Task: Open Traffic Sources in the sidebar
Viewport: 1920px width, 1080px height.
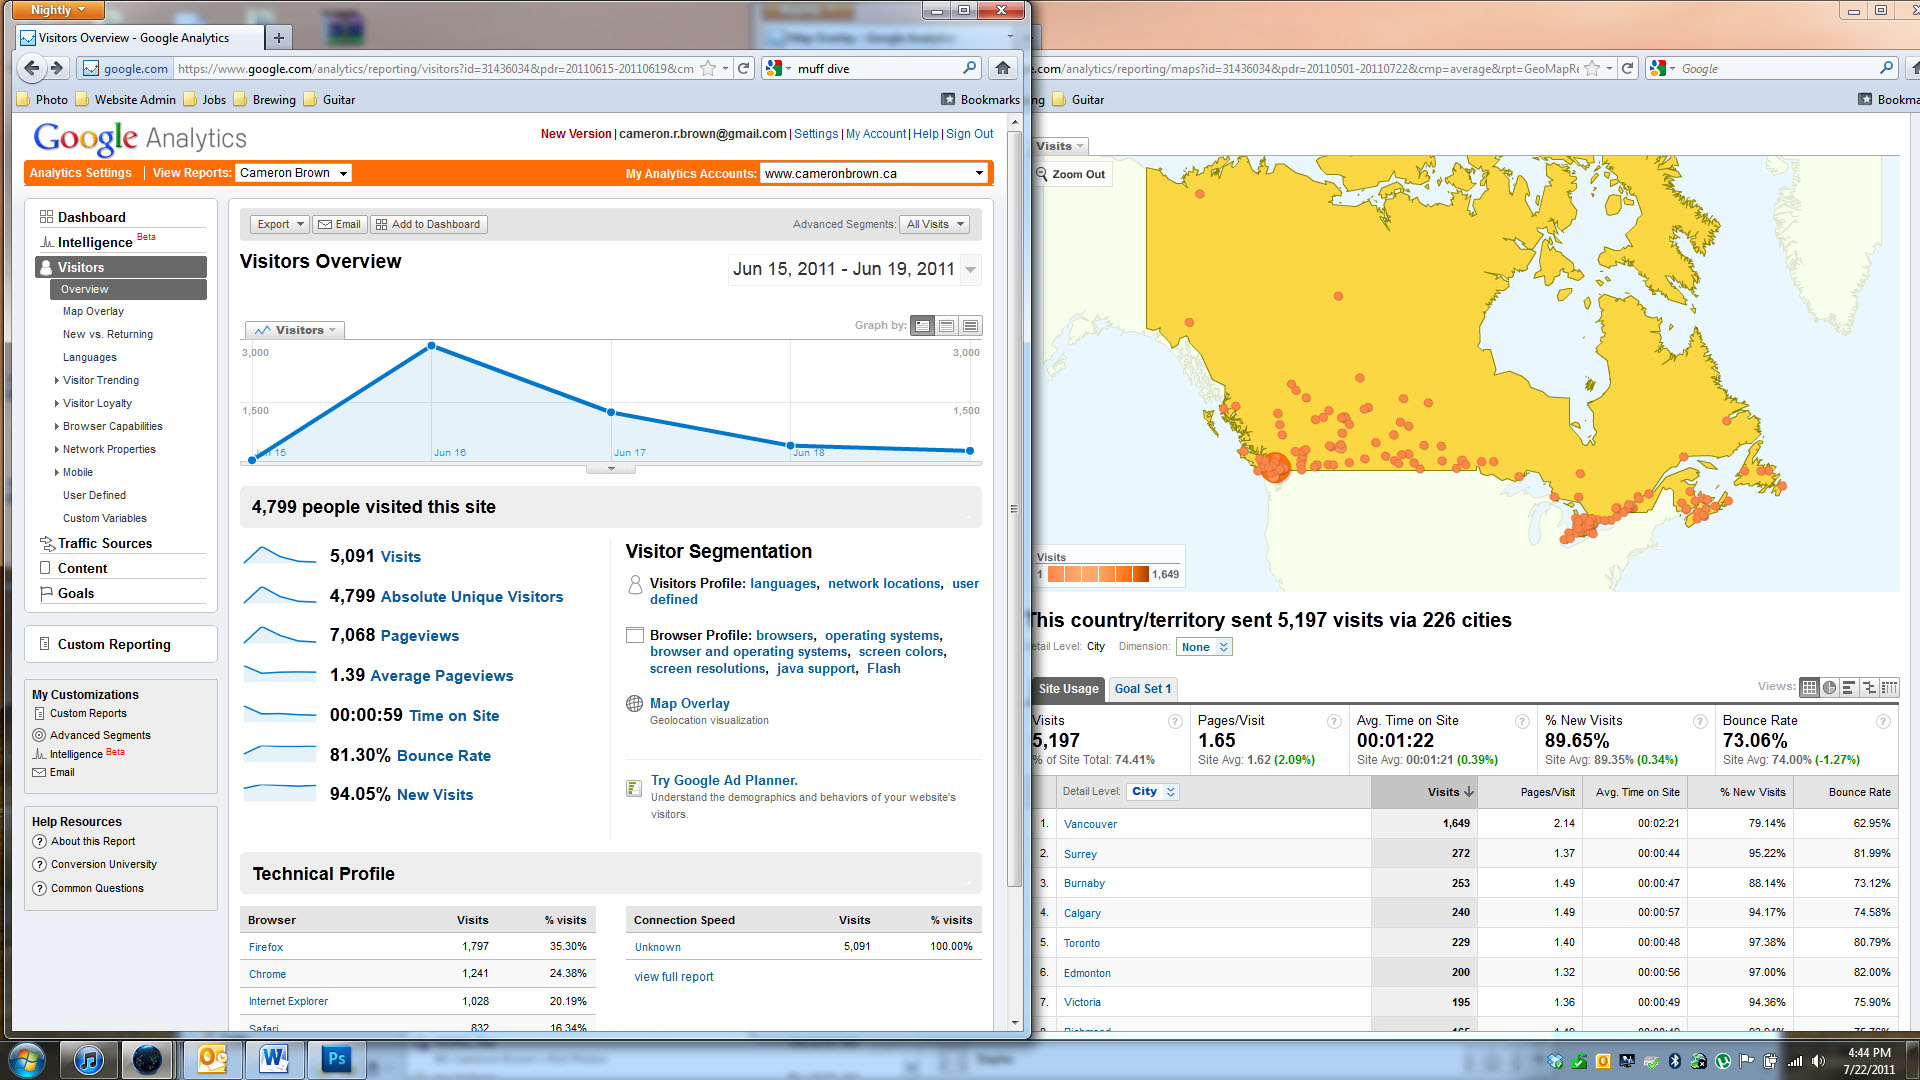Action: point(104,543)
